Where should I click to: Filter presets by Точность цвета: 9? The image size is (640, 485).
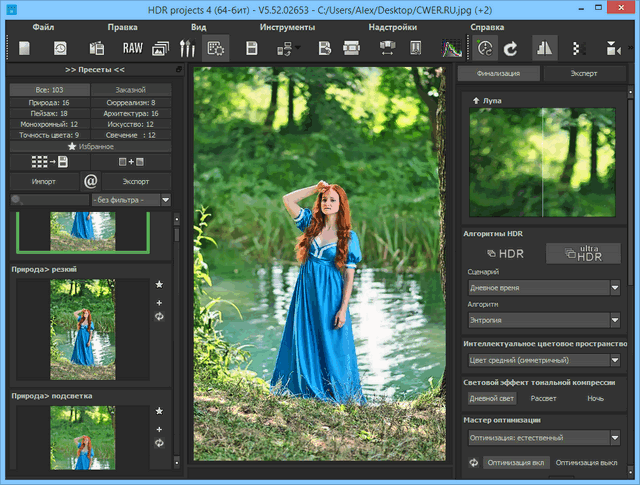(49, 135)
